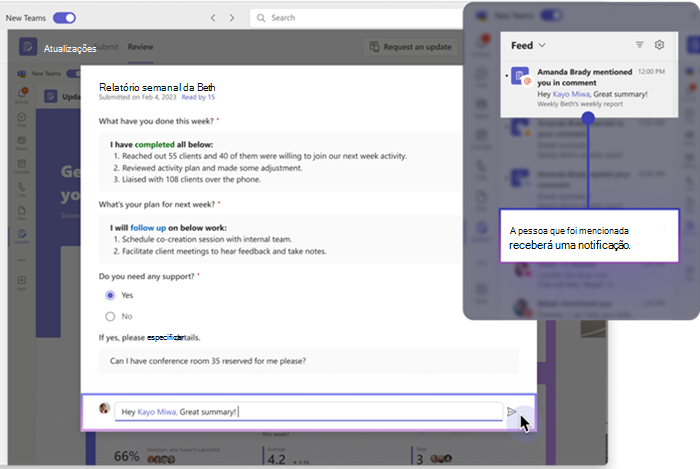Click the search magnifier icon

coord(261,18)
